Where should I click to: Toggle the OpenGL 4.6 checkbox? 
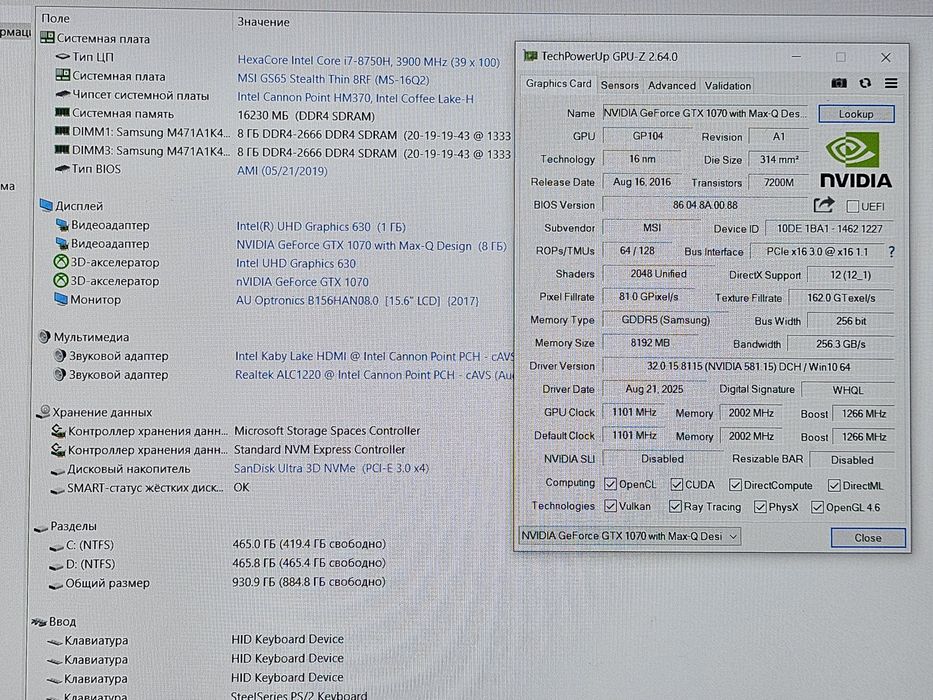818,507
